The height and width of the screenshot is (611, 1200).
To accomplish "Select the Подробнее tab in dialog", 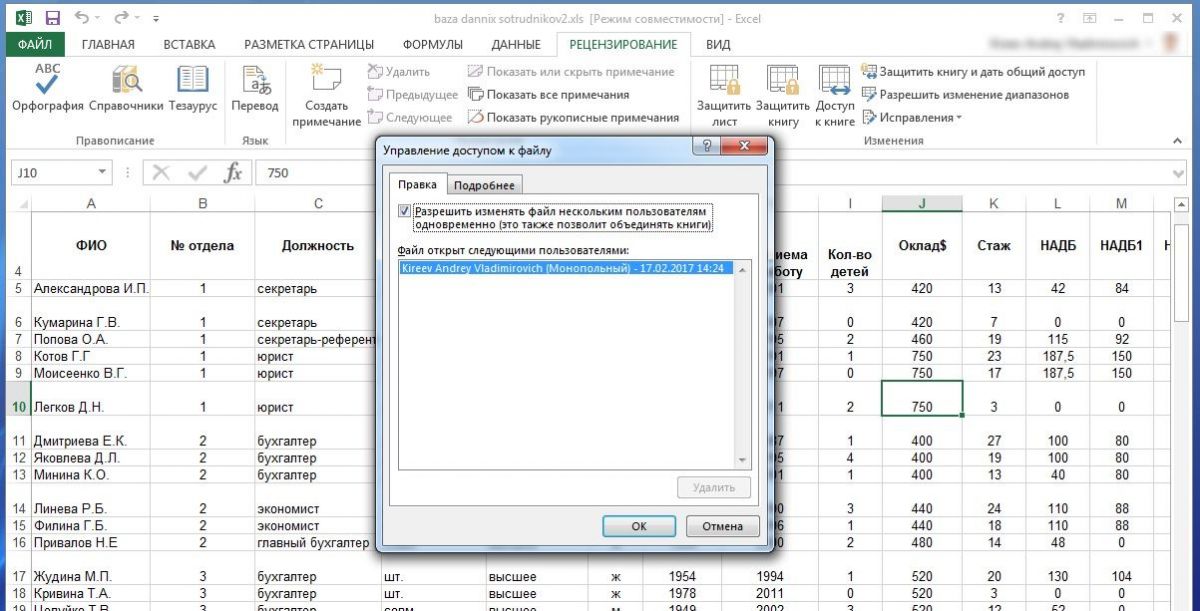I will point(484,185).
